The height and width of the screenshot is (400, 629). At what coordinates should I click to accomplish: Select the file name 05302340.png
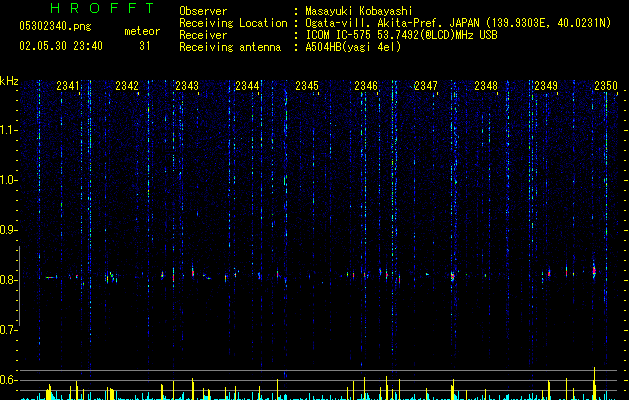[x=55, y=26]
